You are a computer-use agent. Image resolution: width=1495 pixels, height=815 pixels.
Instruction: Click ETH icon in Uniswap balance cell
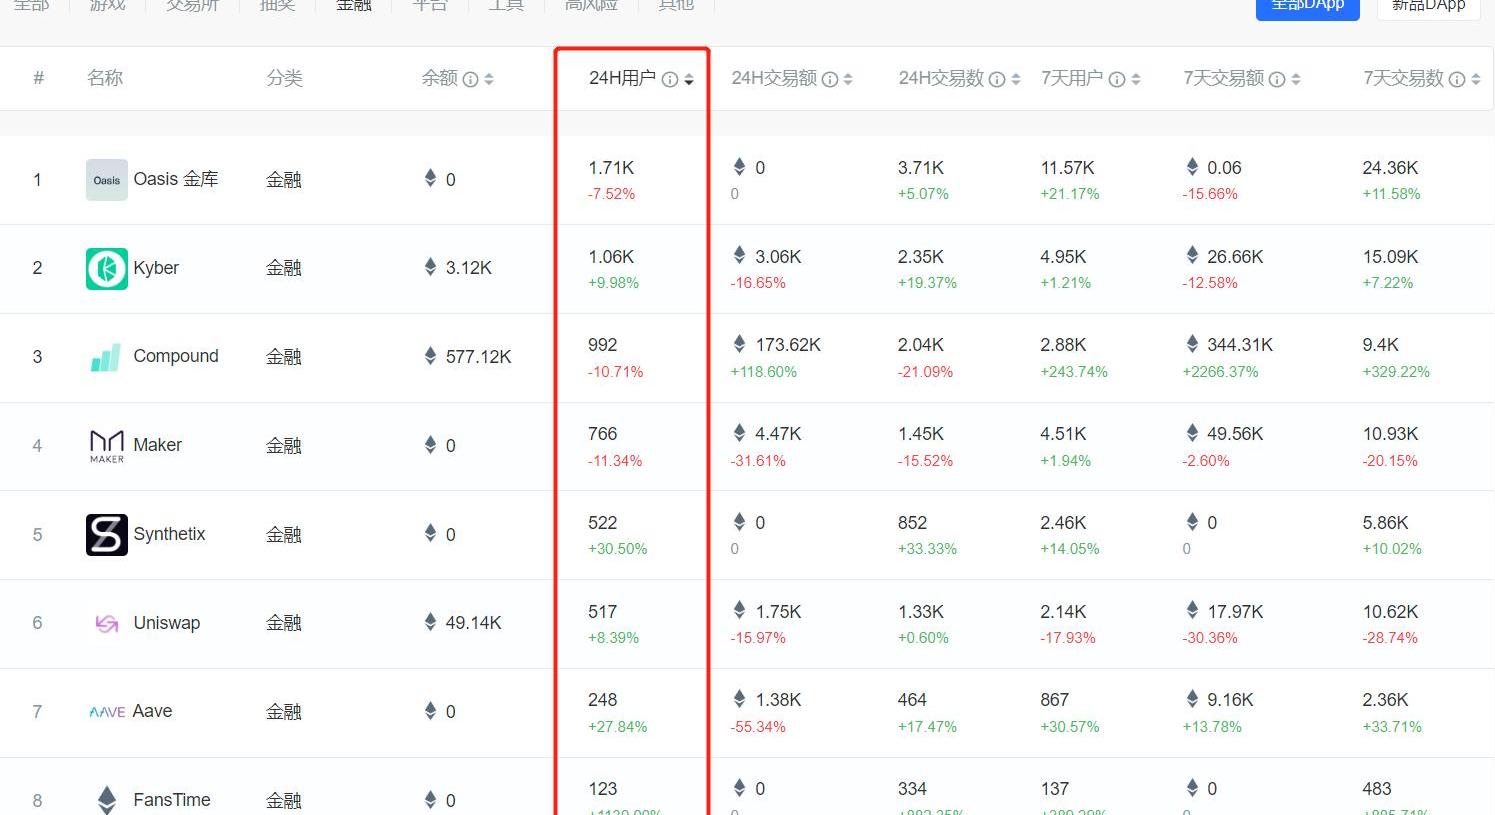[x=431, y=622]
